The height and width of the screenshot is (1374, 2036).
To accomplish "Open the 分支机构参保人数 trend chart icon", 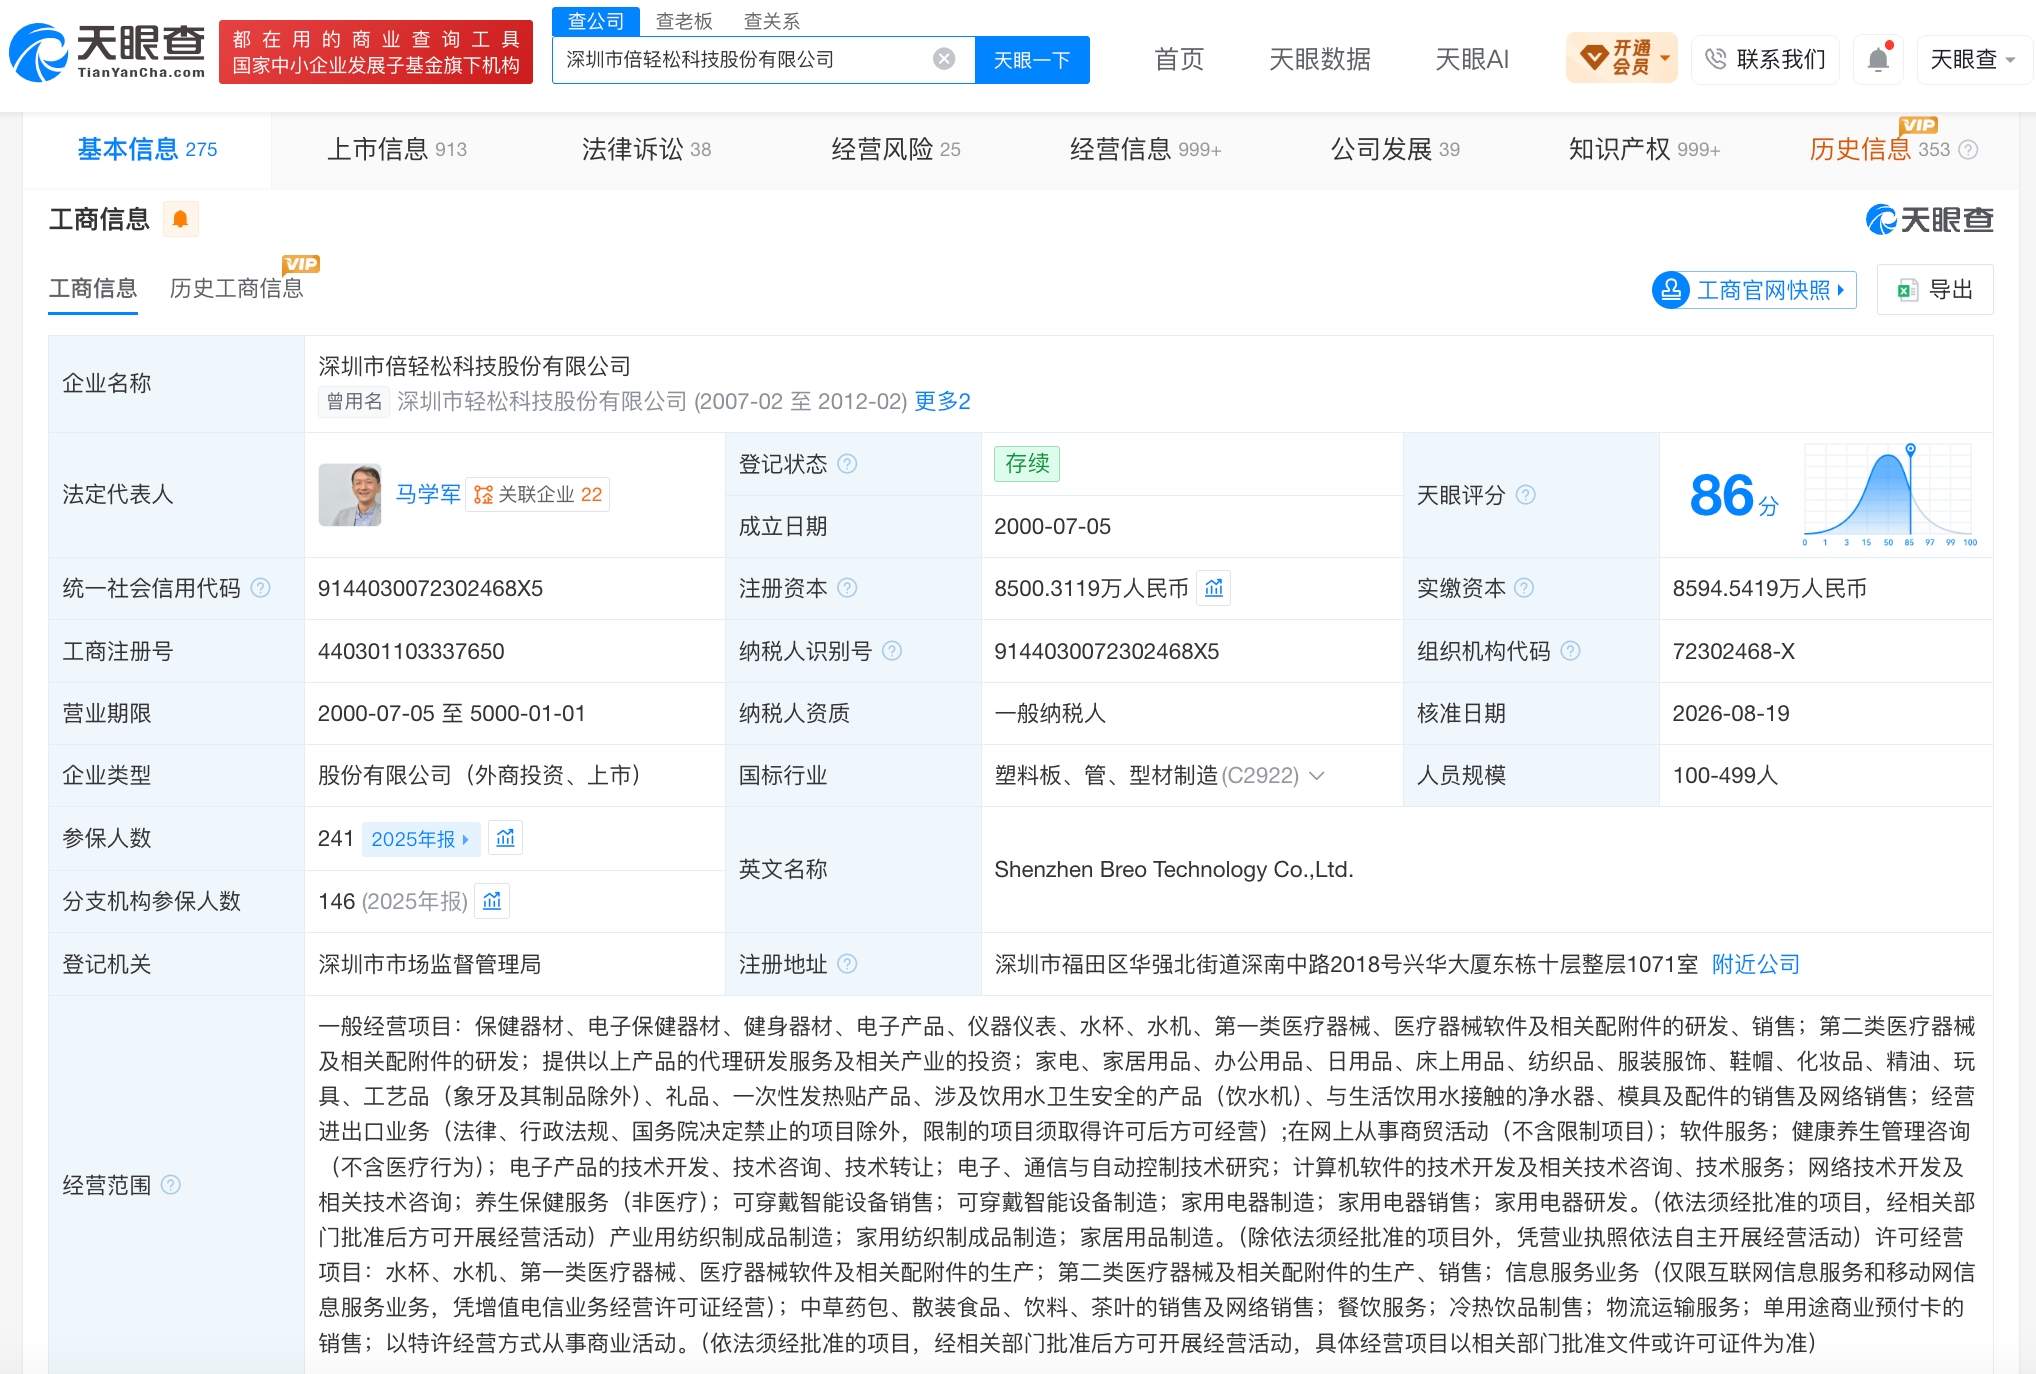I will tap(492, 901).
